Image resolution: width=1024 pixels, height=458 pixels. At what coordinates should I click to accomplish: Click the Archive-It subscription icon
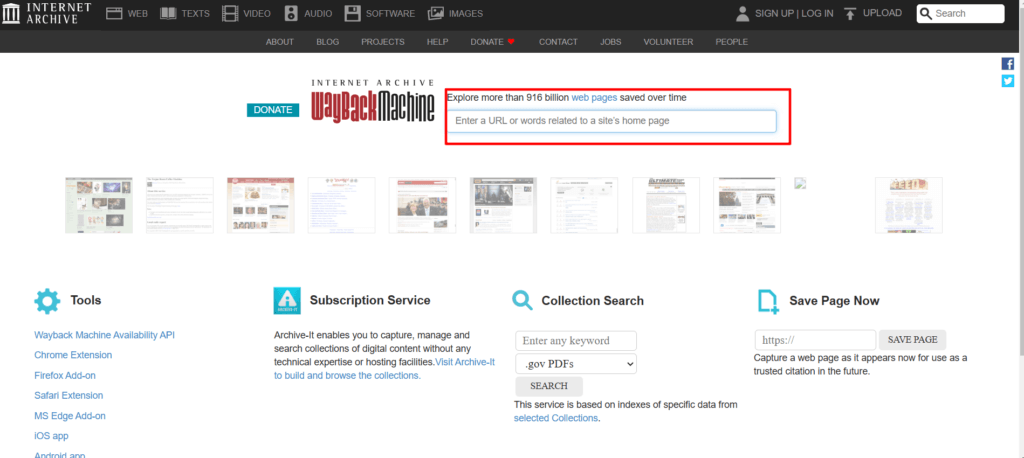click(x=287, y=301)
